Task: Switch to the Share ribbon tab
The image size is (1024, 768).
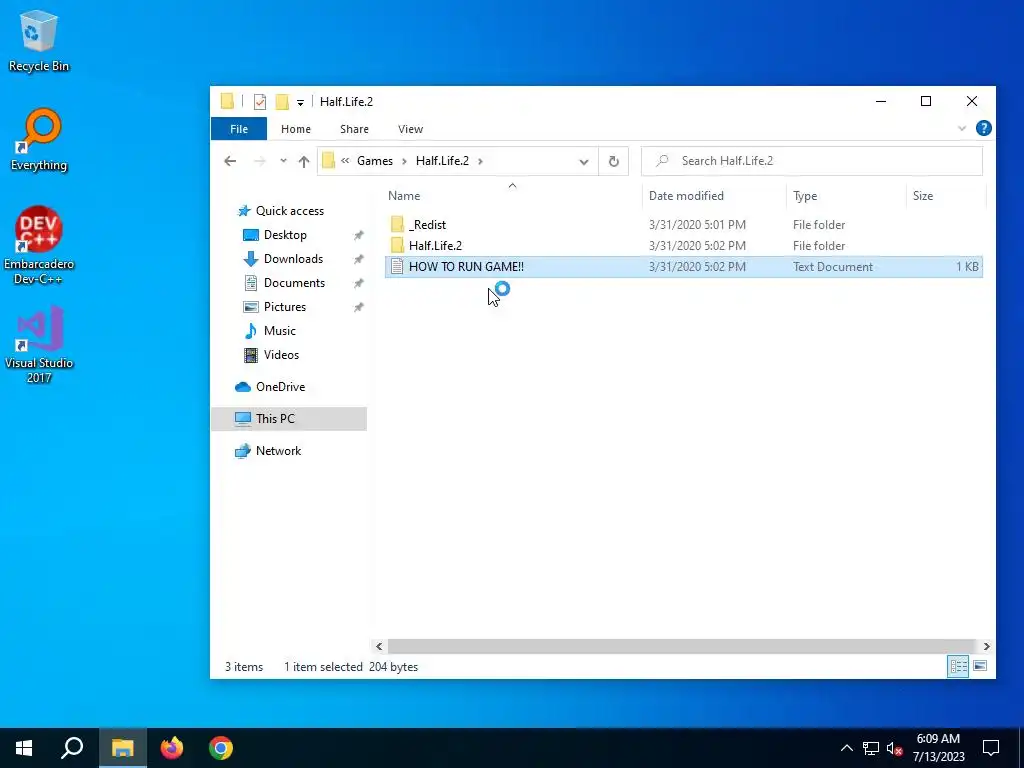Action: pyautogui.click(x=354, y=129)
